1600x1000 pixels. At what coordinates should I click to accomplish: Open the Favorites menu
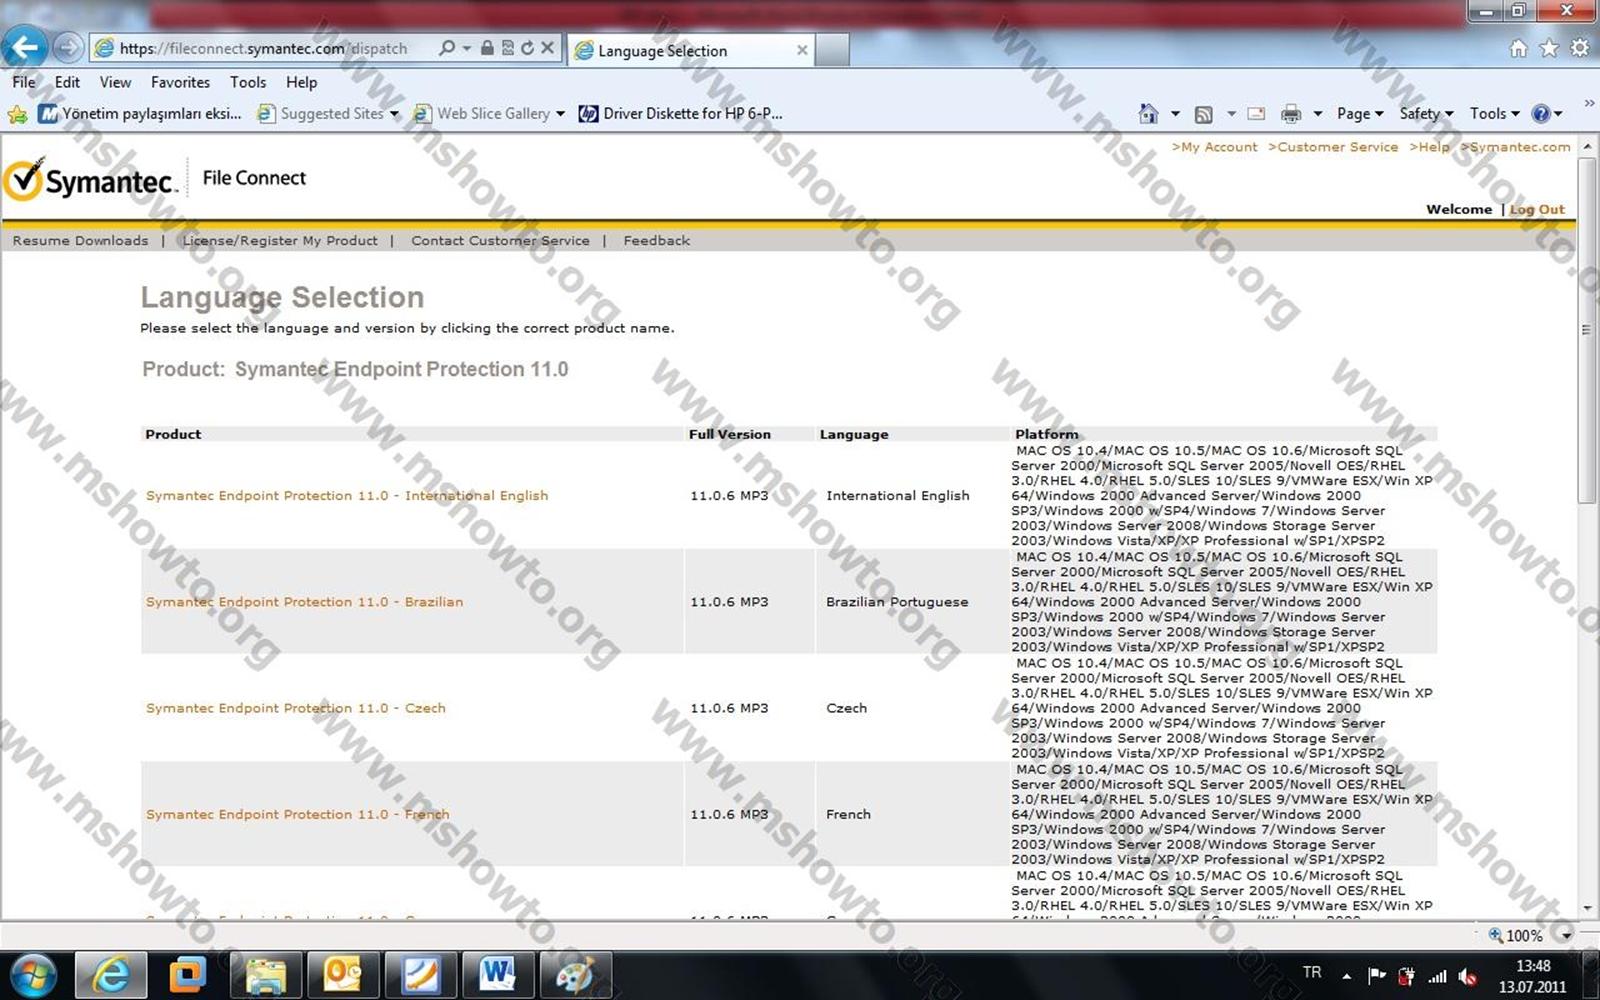pos(180,82)
